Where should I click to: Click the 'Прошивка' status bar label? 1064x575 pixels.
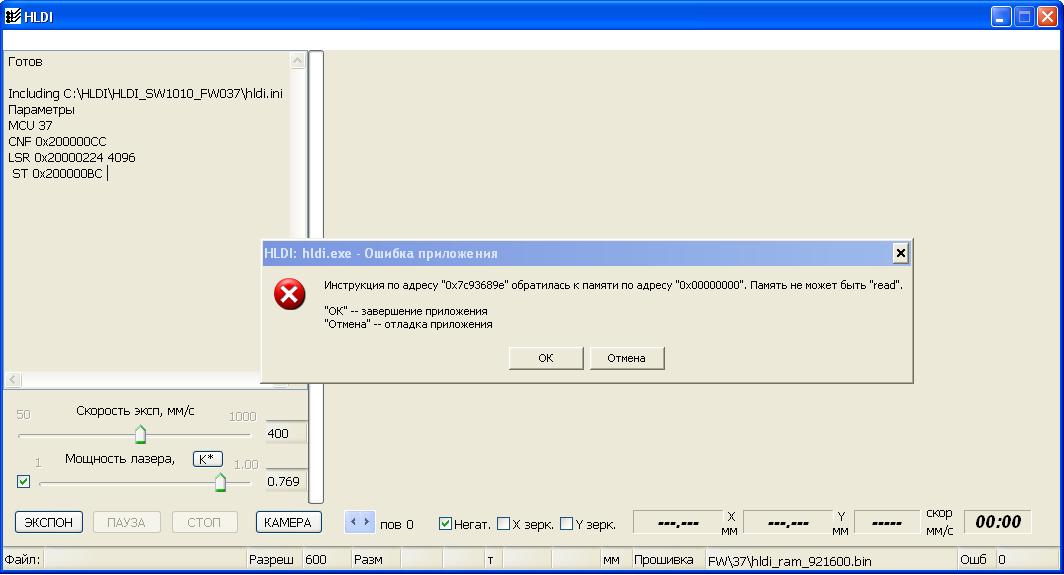[663, 559]
